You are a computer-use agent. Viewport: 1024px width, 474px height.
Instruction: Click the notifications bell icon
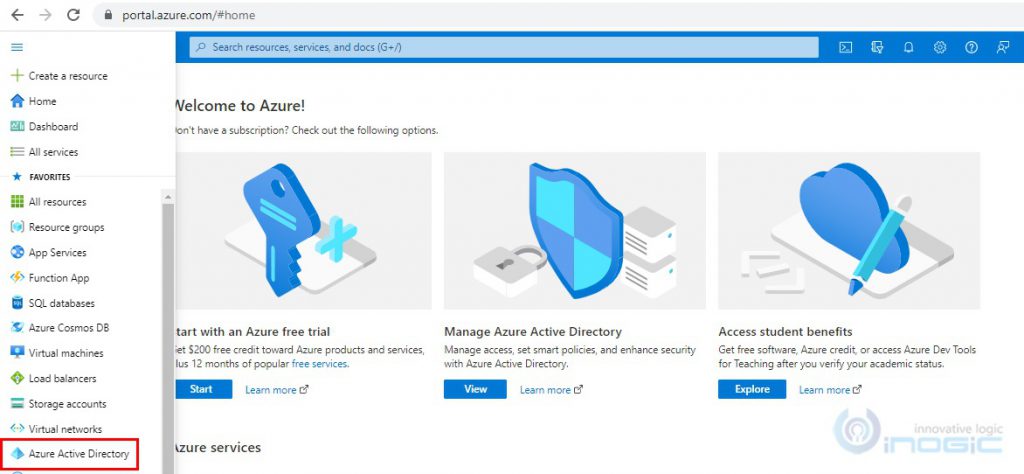click(908, 47)
